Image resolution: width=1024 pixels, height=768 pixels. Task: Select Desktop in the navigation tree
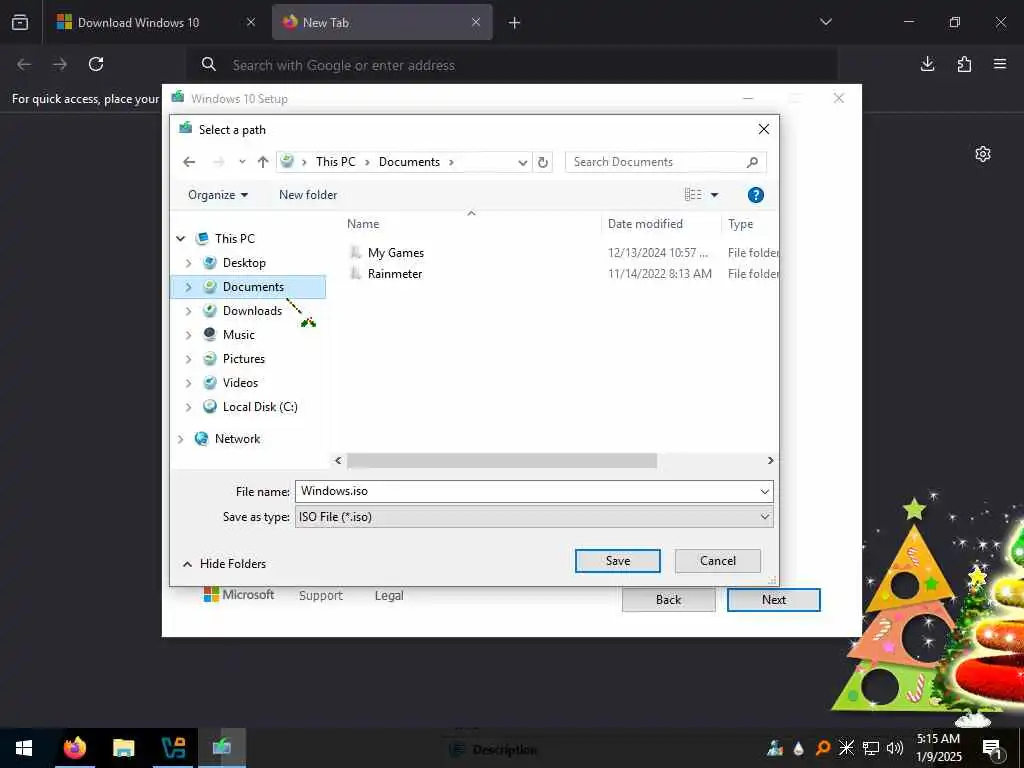(x=244, y=263)
